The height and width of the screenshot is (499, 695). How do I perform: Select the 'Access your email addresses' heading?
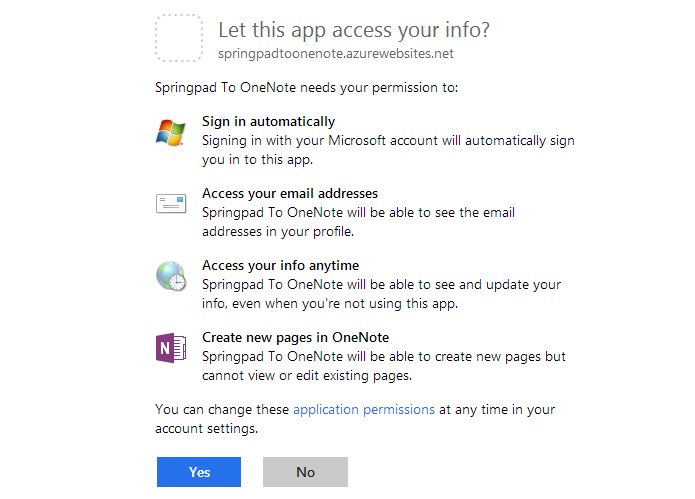tap(290, 194)
